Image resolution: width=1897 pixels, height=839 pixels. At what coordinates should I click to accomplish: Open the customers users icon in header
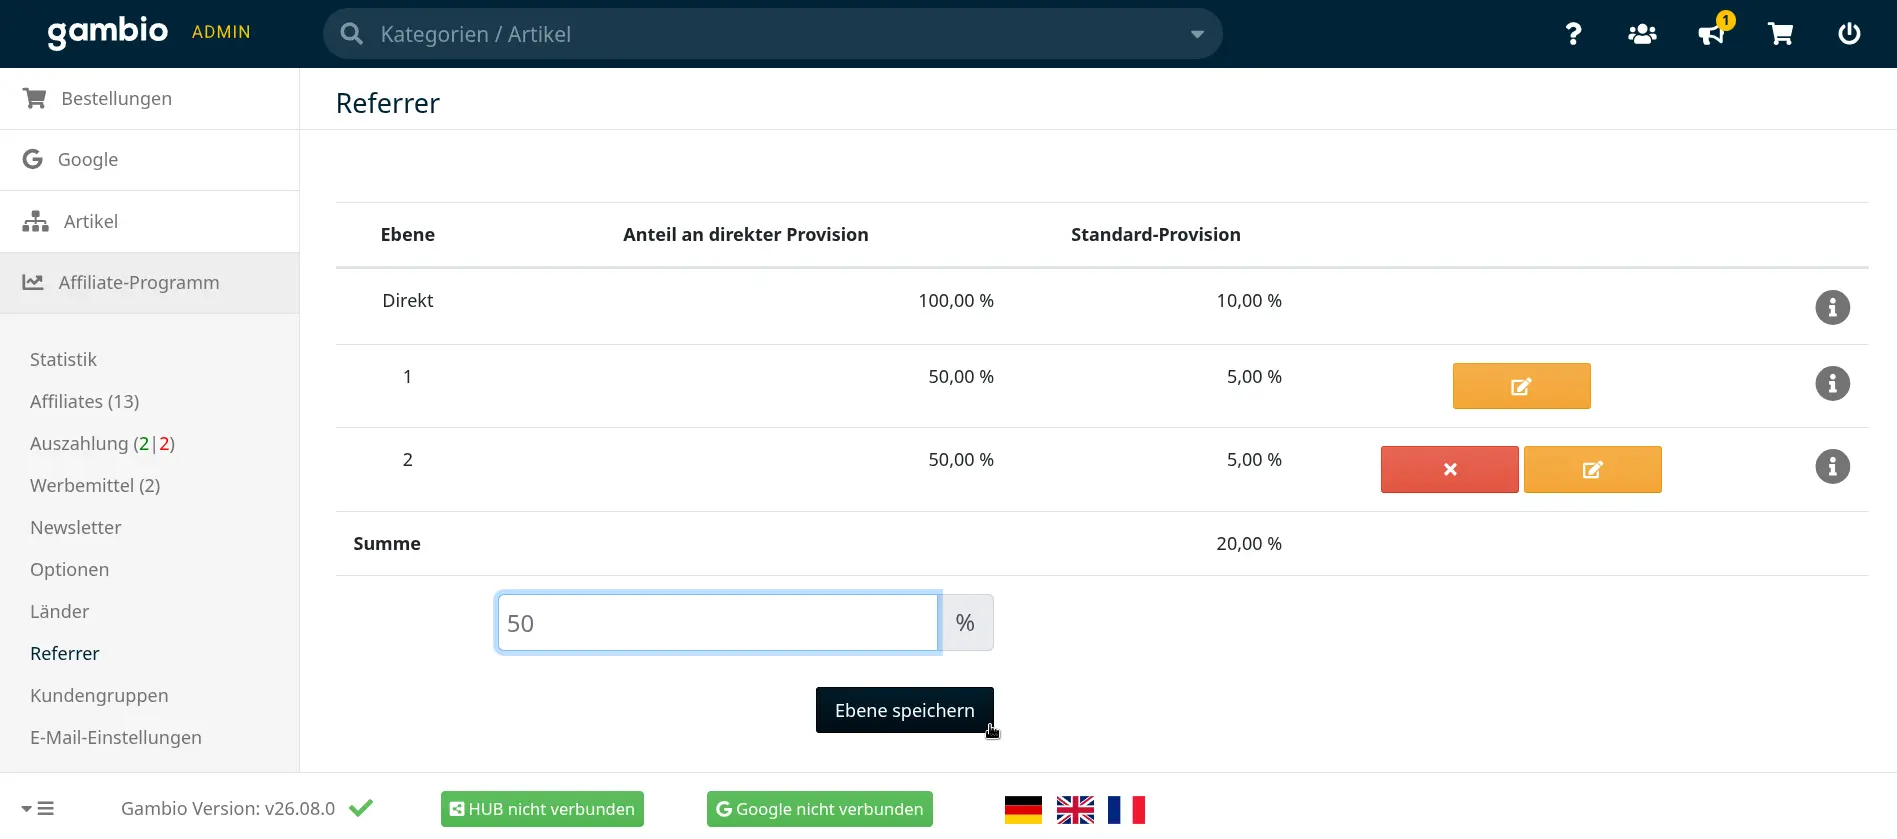(1642, 34)
